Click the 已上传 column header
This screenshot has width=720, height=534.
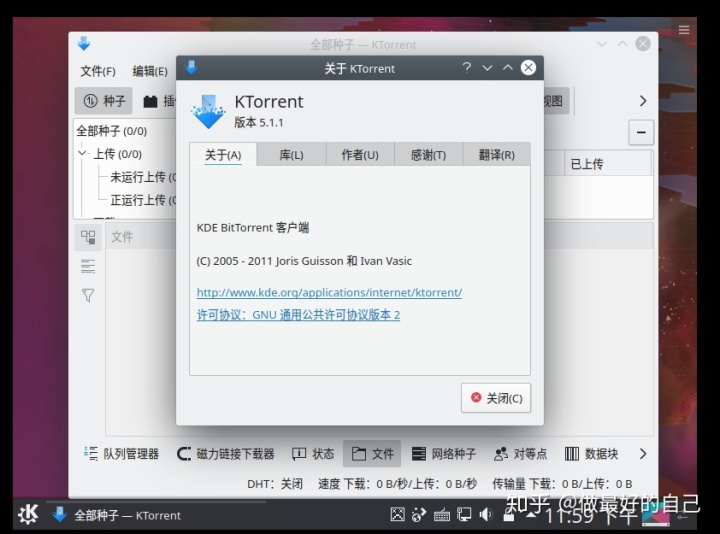pyautogui.click(x=607, y=164)
